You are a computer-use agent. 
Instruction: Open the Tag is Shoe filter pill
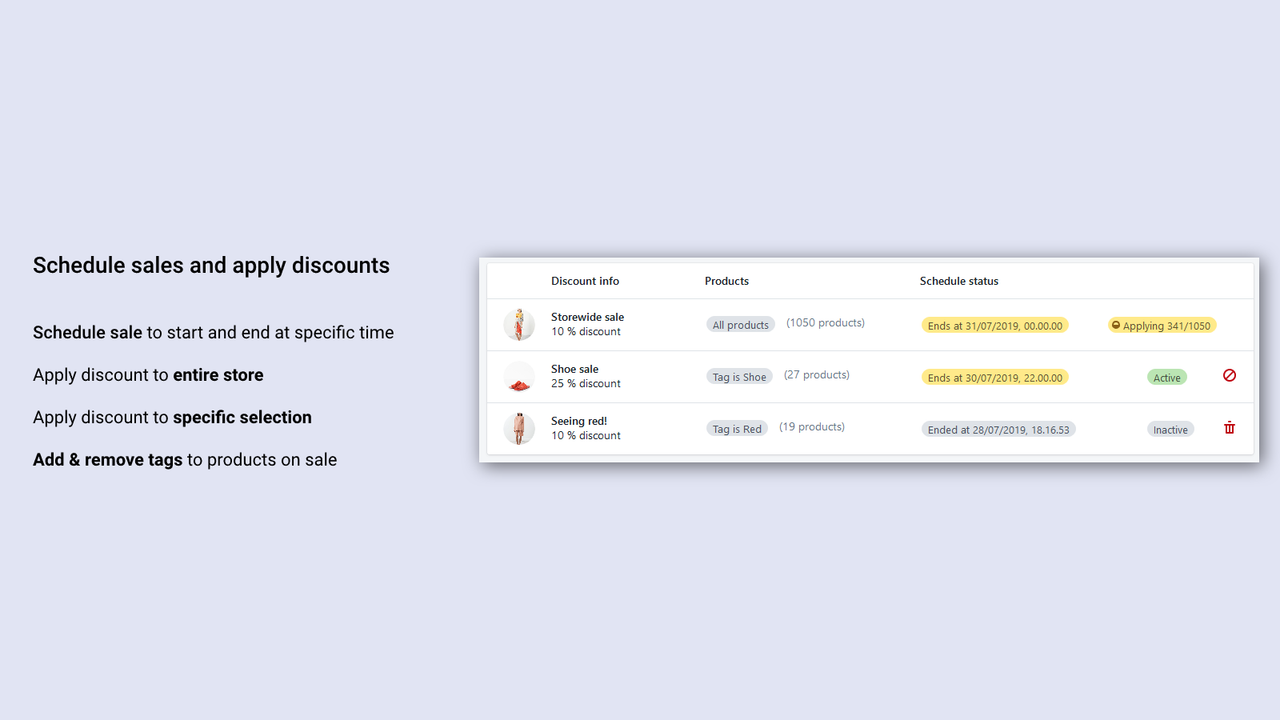(739, 376)
